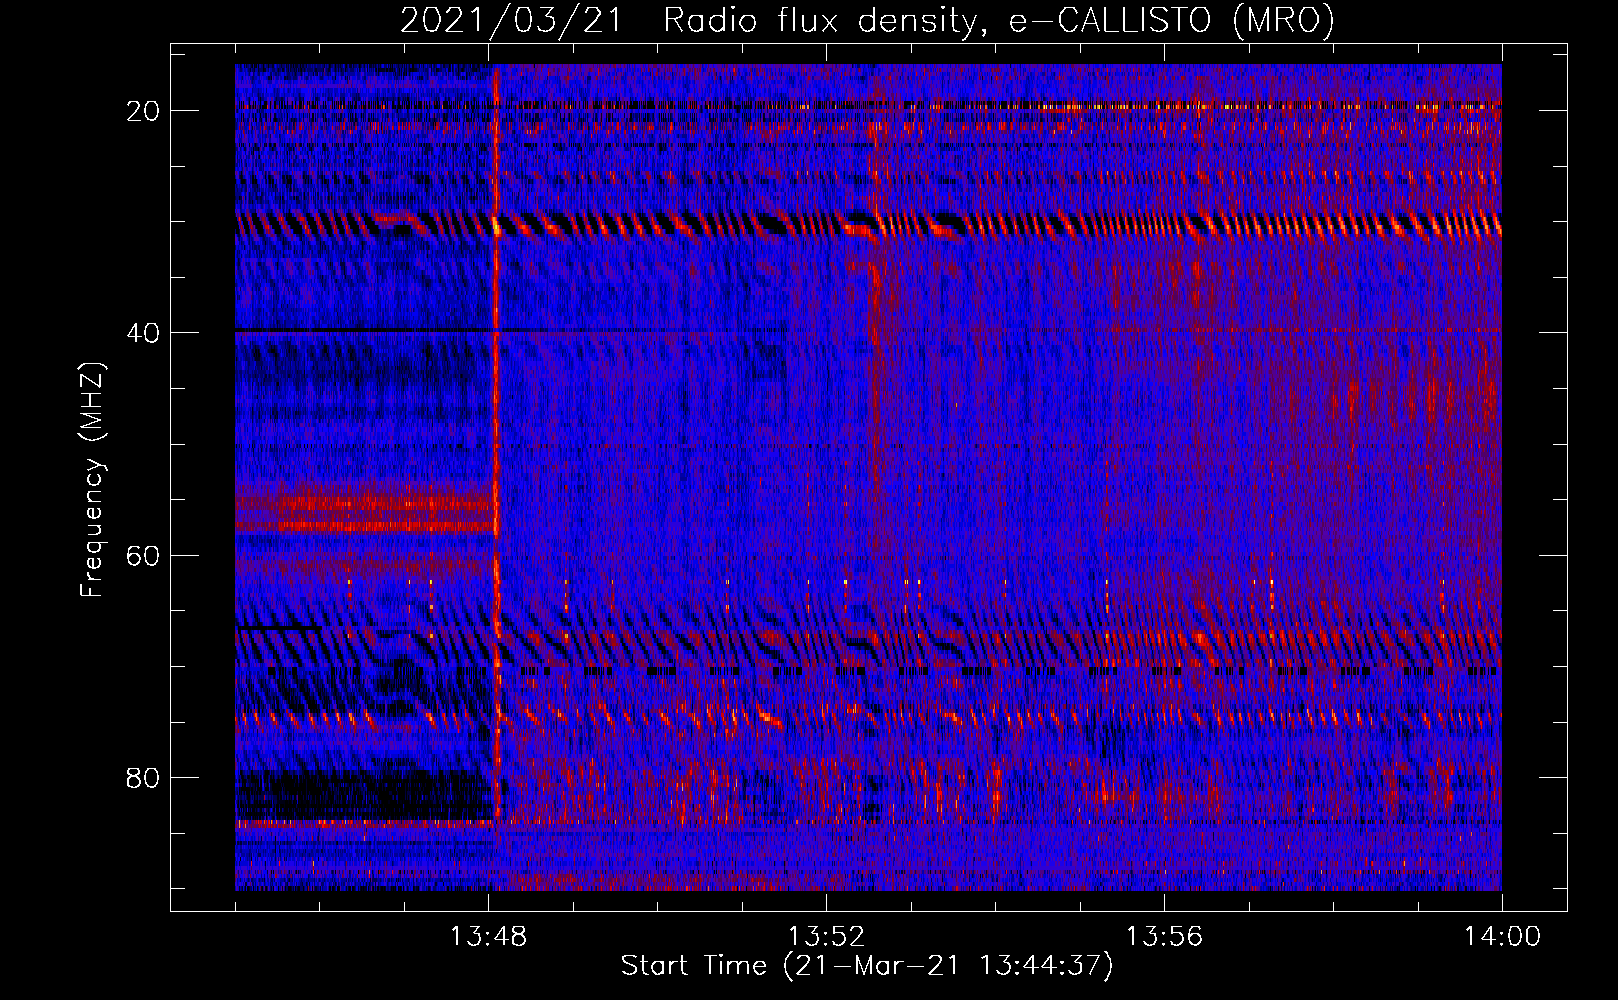Click the "20" frequency tick label

coord(144,111)
